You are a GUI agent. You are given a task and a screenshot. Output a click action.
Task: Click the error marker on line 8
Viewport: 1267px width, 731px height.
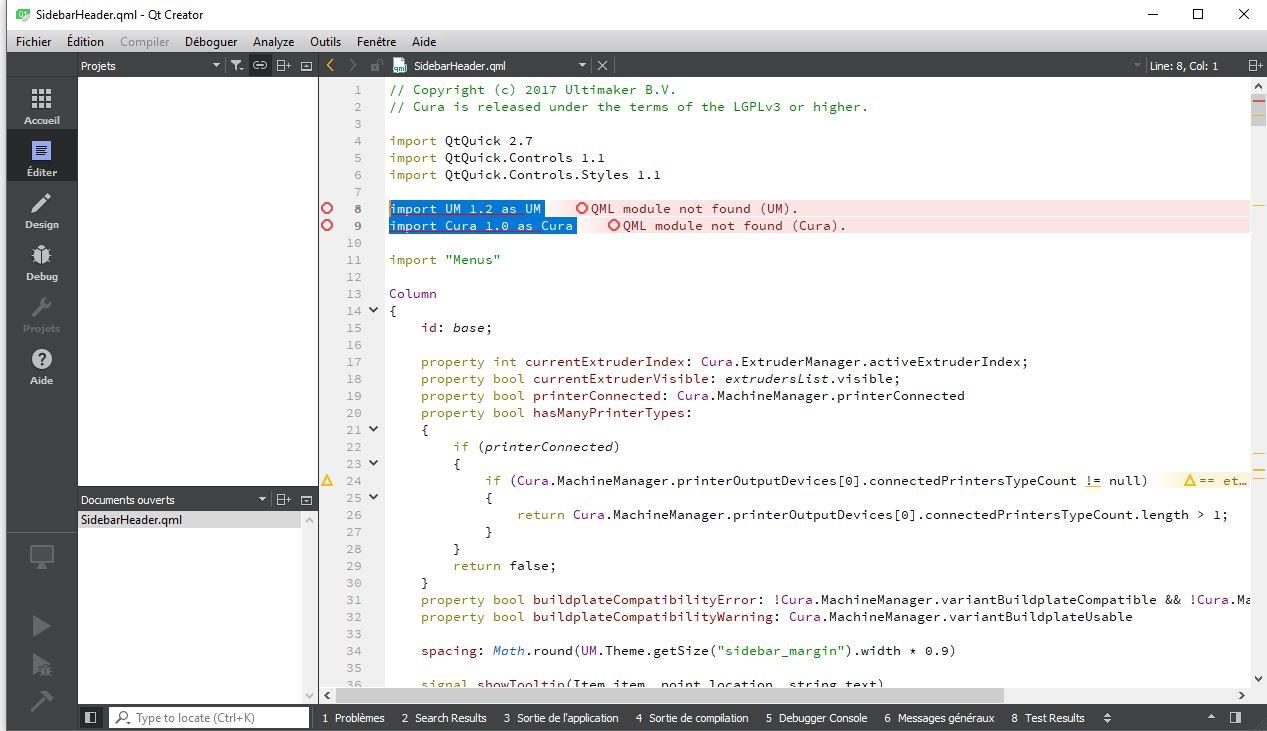point(327,209)
